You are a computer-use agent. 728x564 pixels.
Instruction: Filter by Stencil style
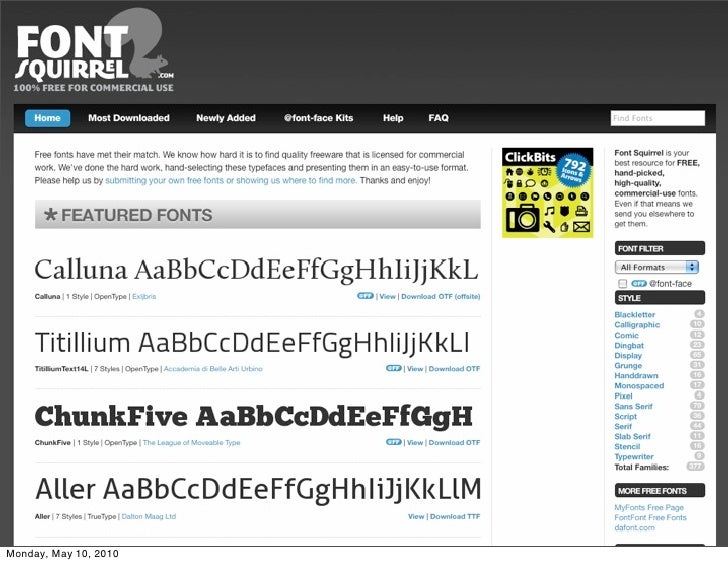627,446
